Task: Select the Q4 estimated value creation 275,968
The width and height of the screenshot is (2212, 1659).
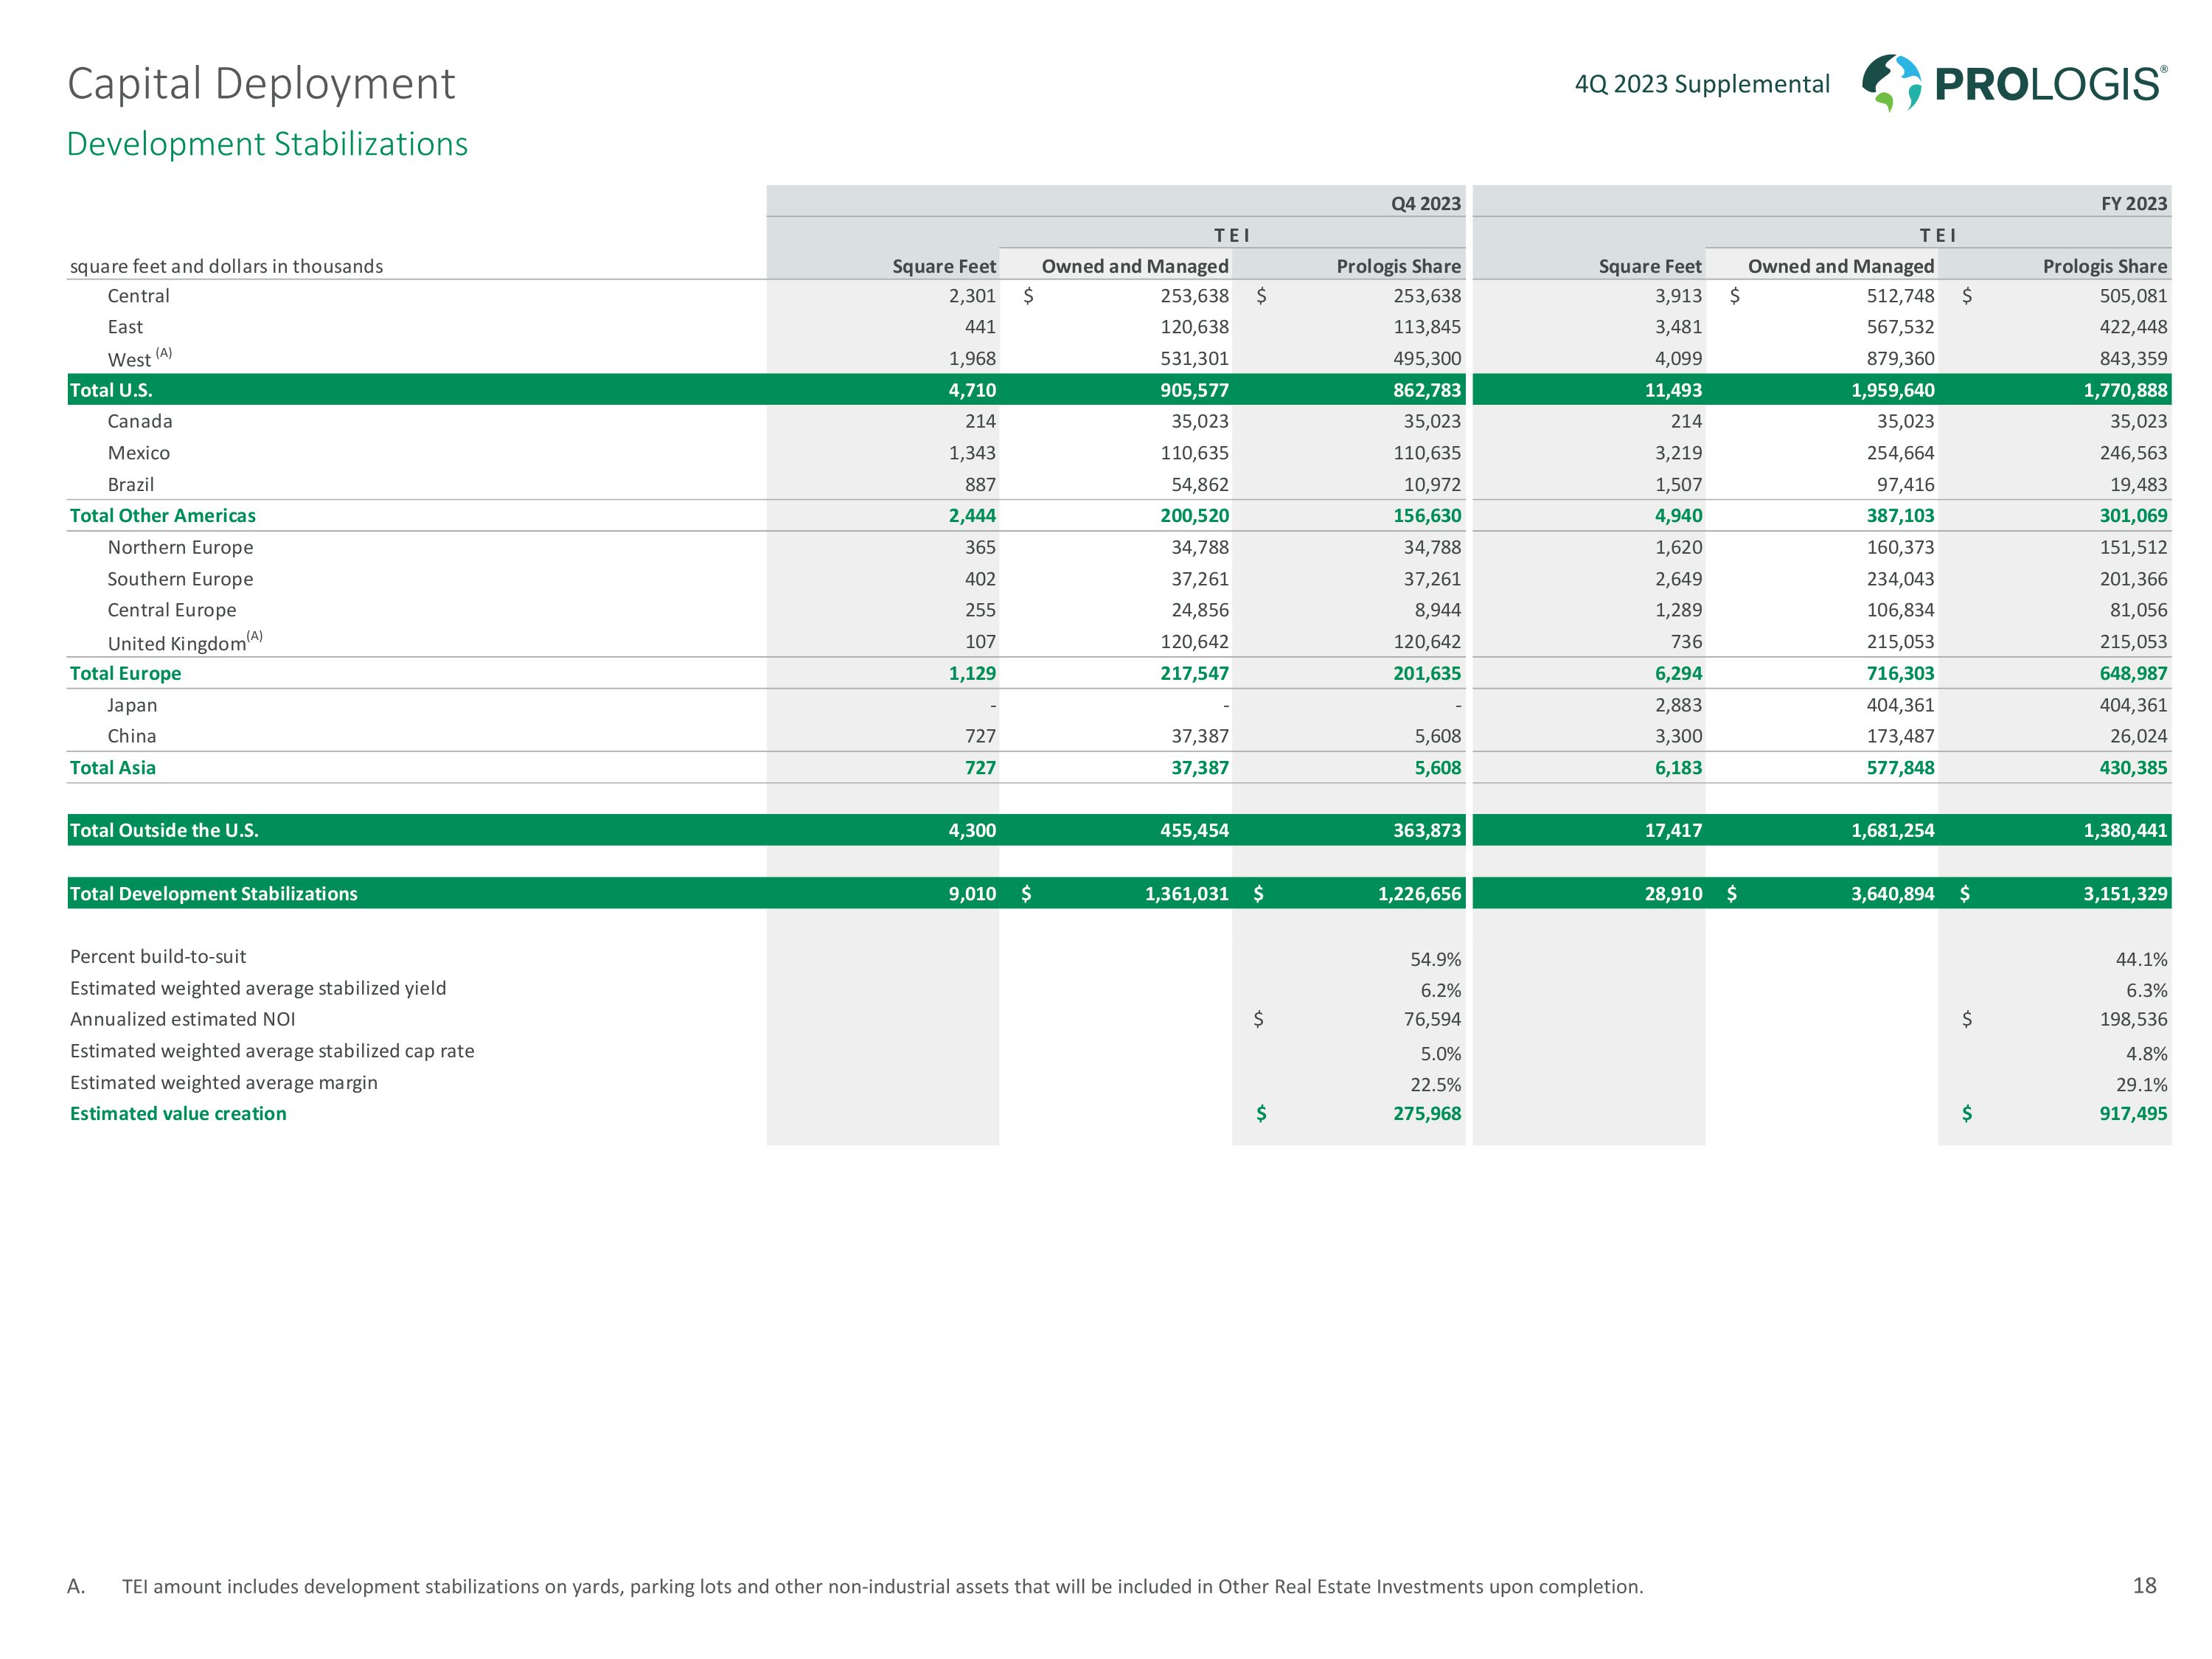Action: [x=1427, y=1114]
